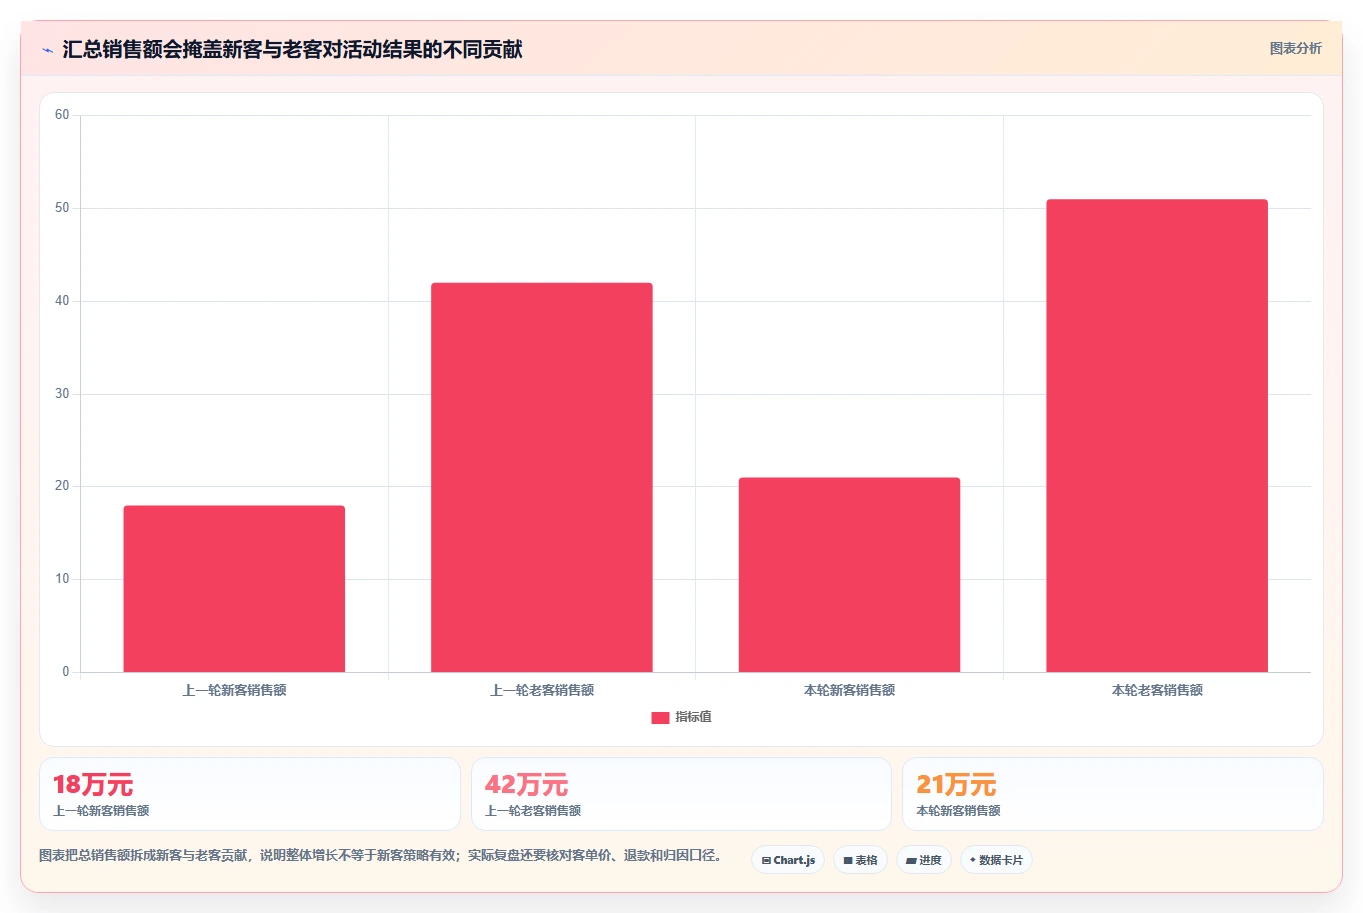The width and height of the screenshot is (1363, 913).
Task: Click the y-axis value 30
Action: coord(62,394)
